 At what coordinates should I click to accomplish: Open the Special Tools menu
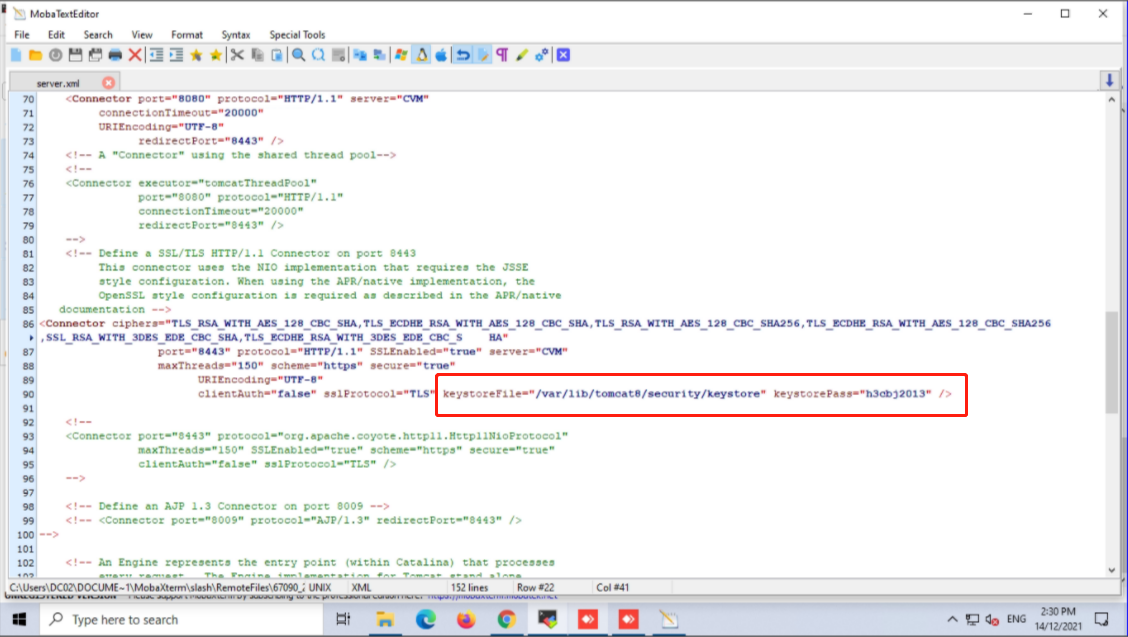pyautogui.click(x=297, y=35)
